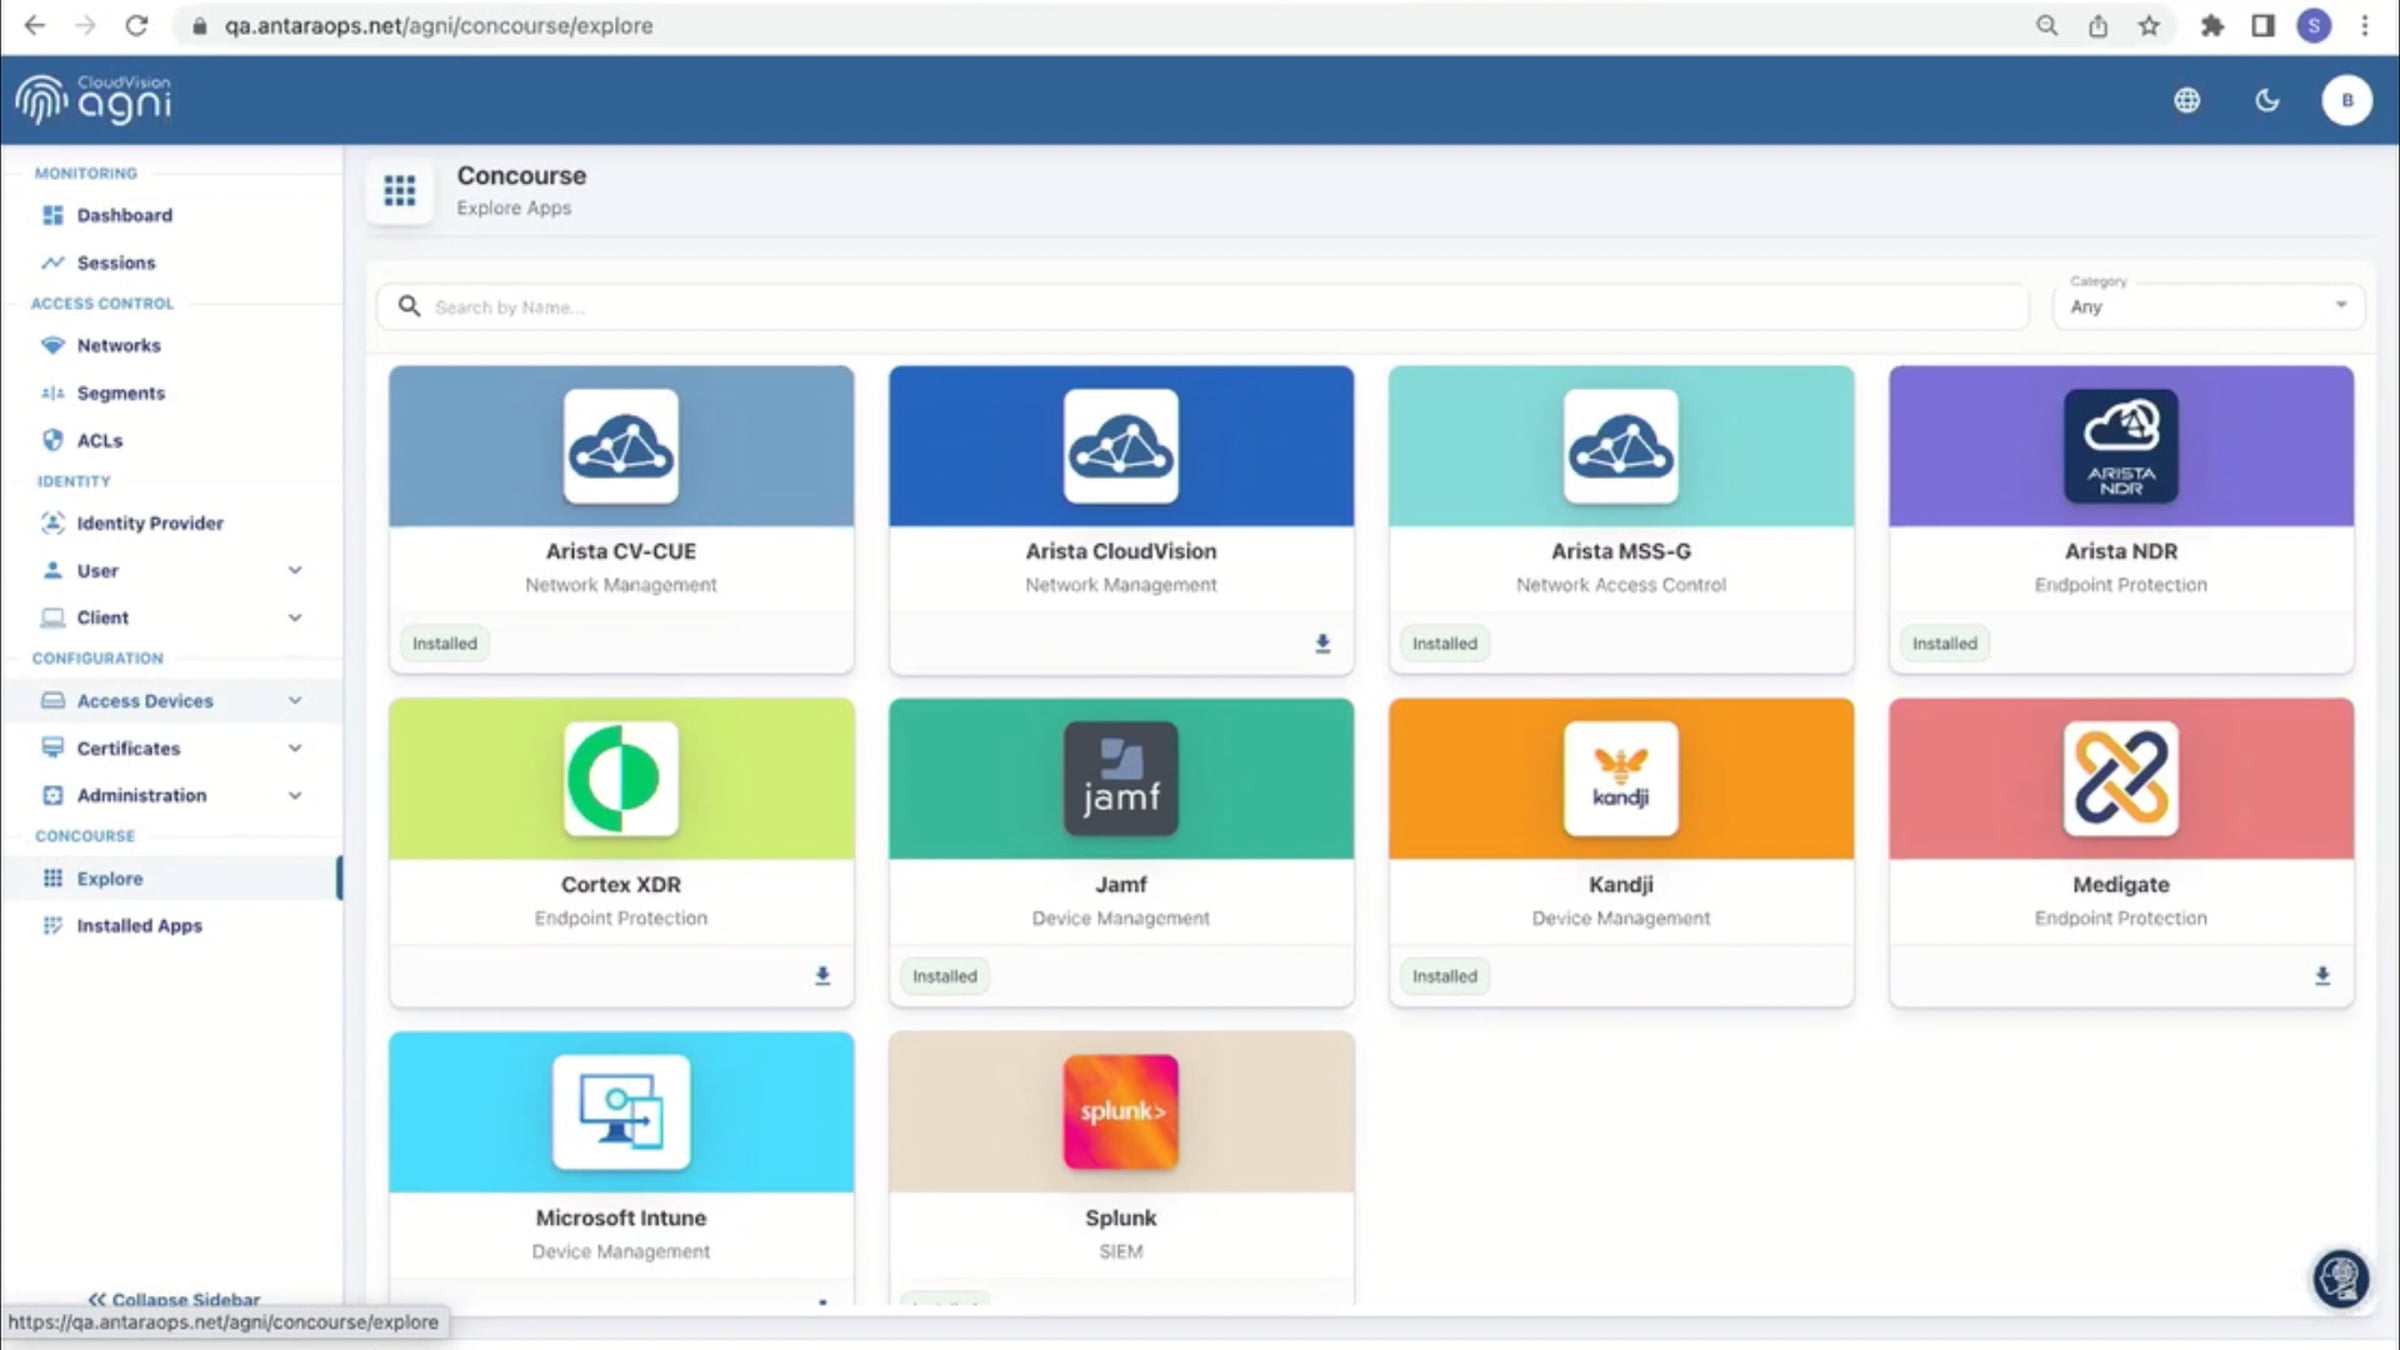This screenshot has width=2400, height=1350.
Task: Click install icon on Arista CloudVision card
Action: click(x=1322, y=643)
